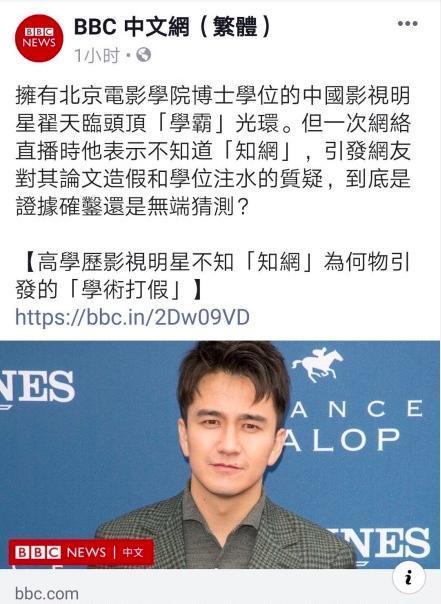Open the three-dot post options menu
Viewport: 441px width, 604px height.
pyautogui.click(x=407, y=24)
